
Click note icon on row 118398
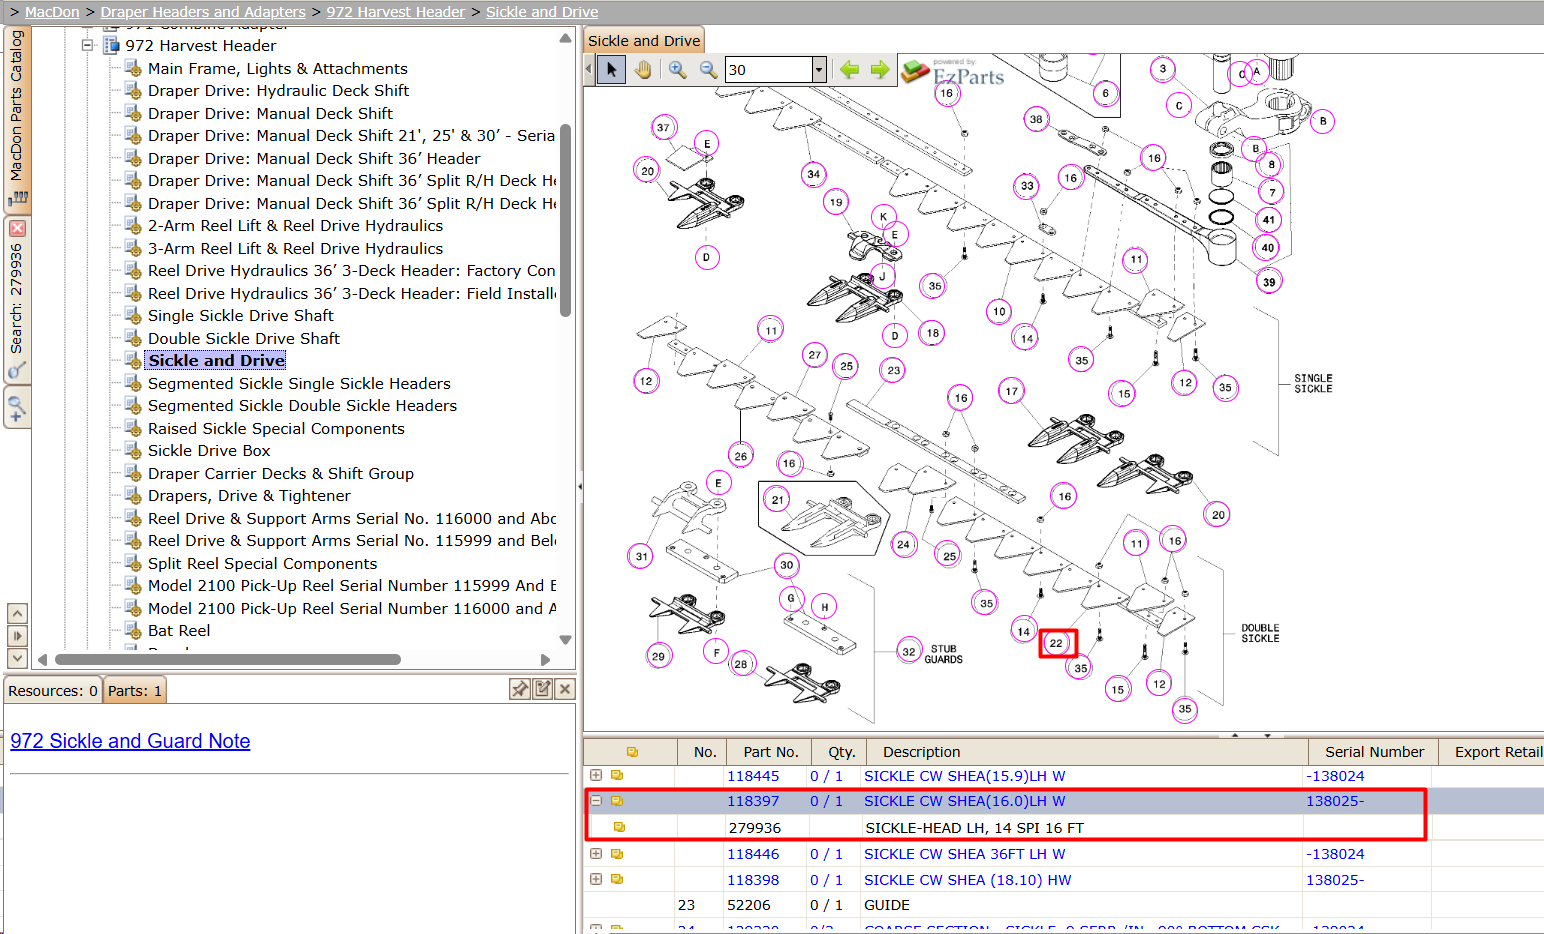pyautogui.click(x=617, y=879)
